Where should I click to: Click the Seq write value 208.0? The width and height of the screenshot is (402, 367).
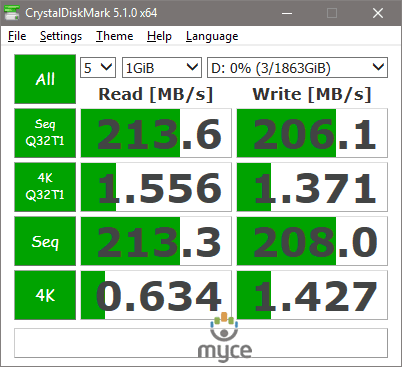pos(312,241)
